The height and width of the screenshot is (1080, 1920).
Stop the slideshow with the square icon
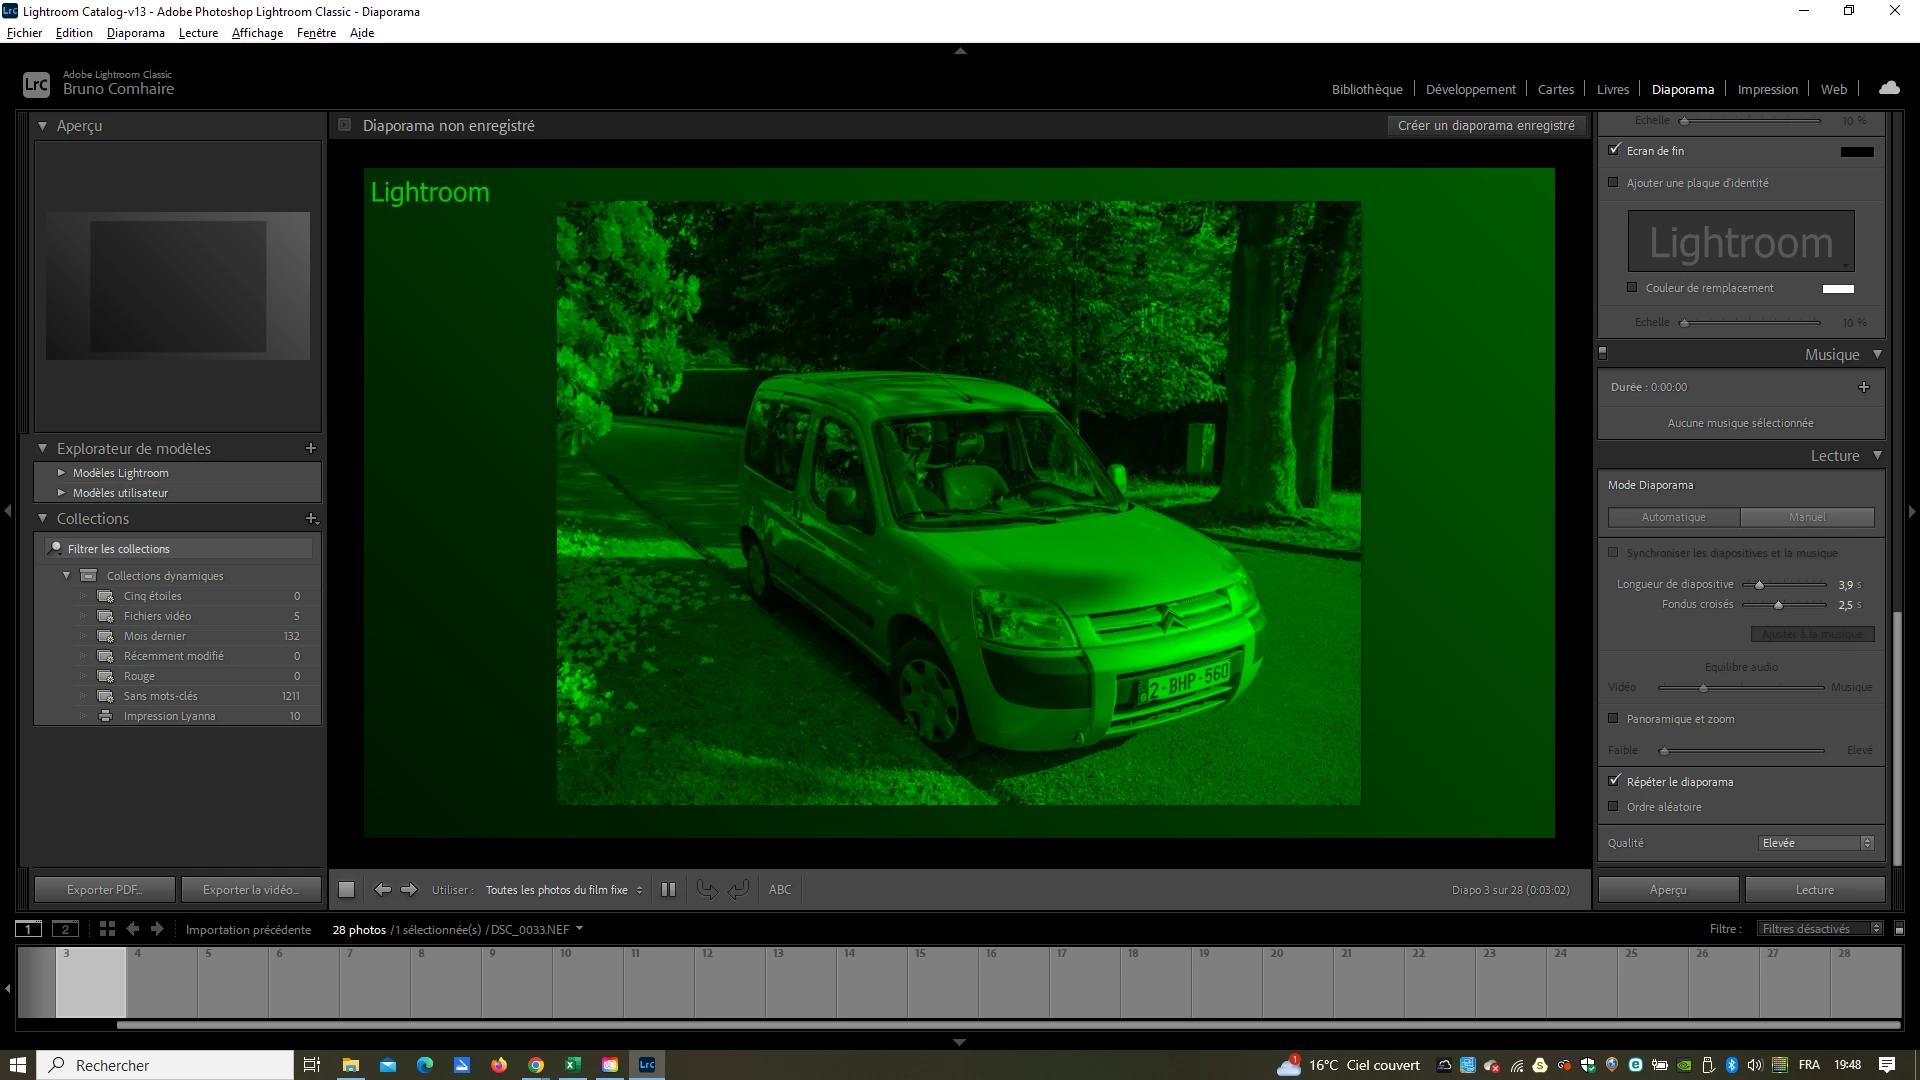point(346,889)
